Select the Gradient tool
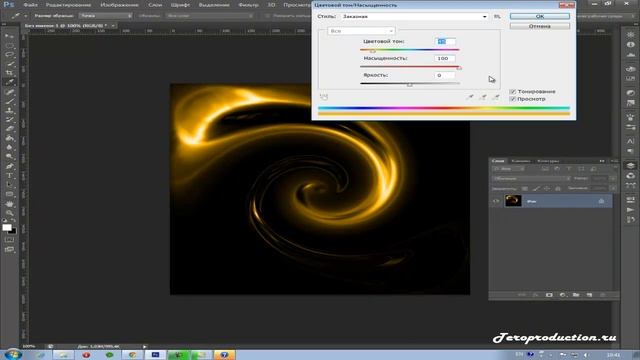 [9, 138]
